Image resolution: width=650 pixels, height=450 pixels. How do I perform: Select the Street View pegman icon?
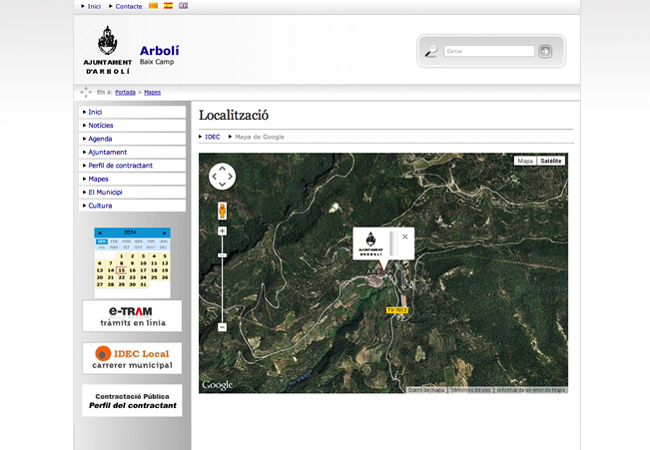222,211
